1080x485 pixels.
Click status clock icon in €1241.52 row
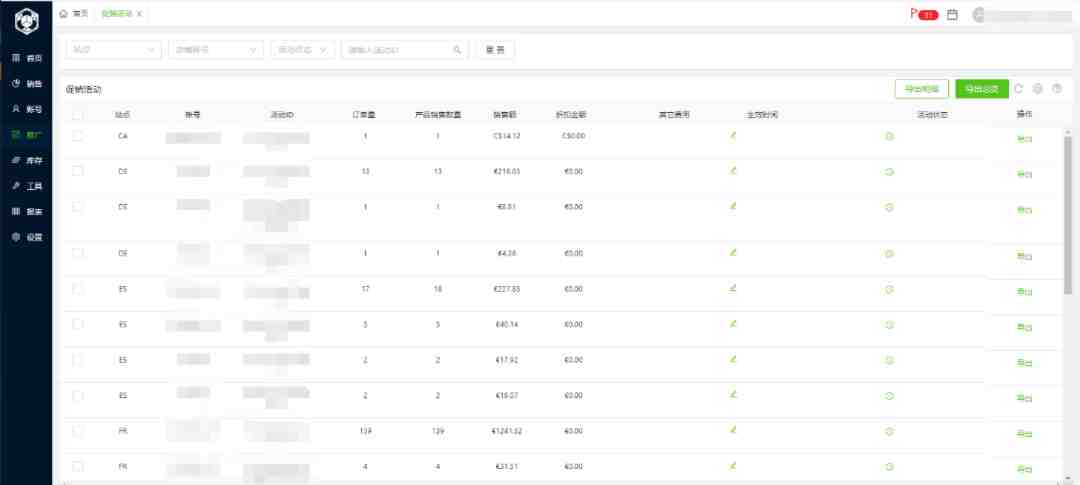click(889, 432)
